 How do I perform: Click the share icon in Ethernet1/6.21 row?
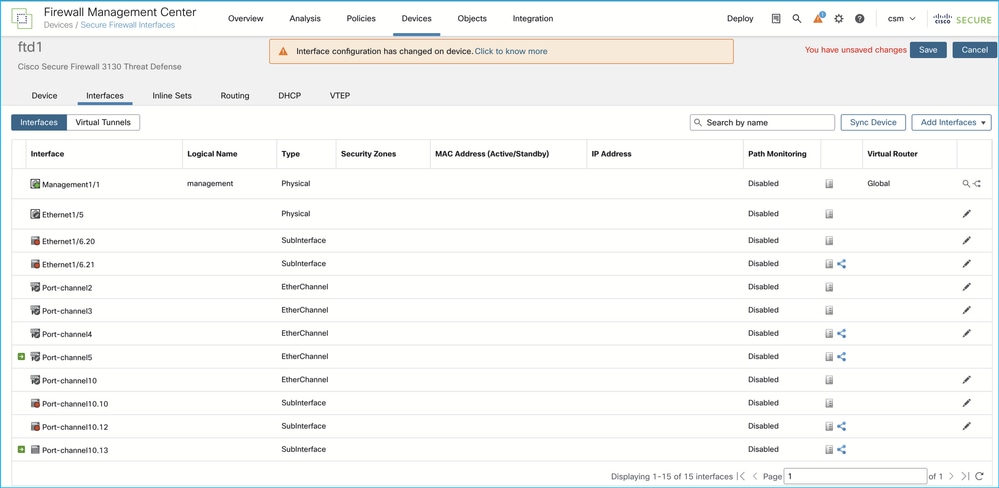pyautogui.click(x=841, y=264)
